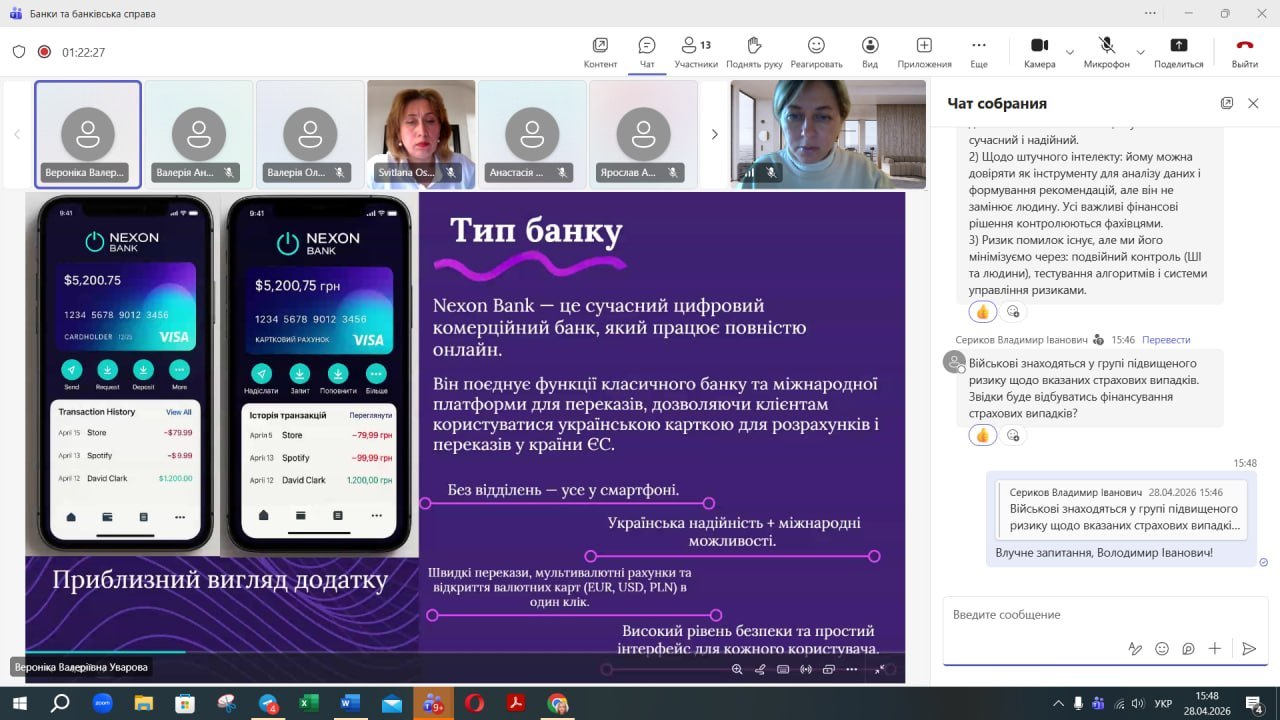1280x720 pixels.
Task: Open the Вид view options
Action: pos(870,52)
